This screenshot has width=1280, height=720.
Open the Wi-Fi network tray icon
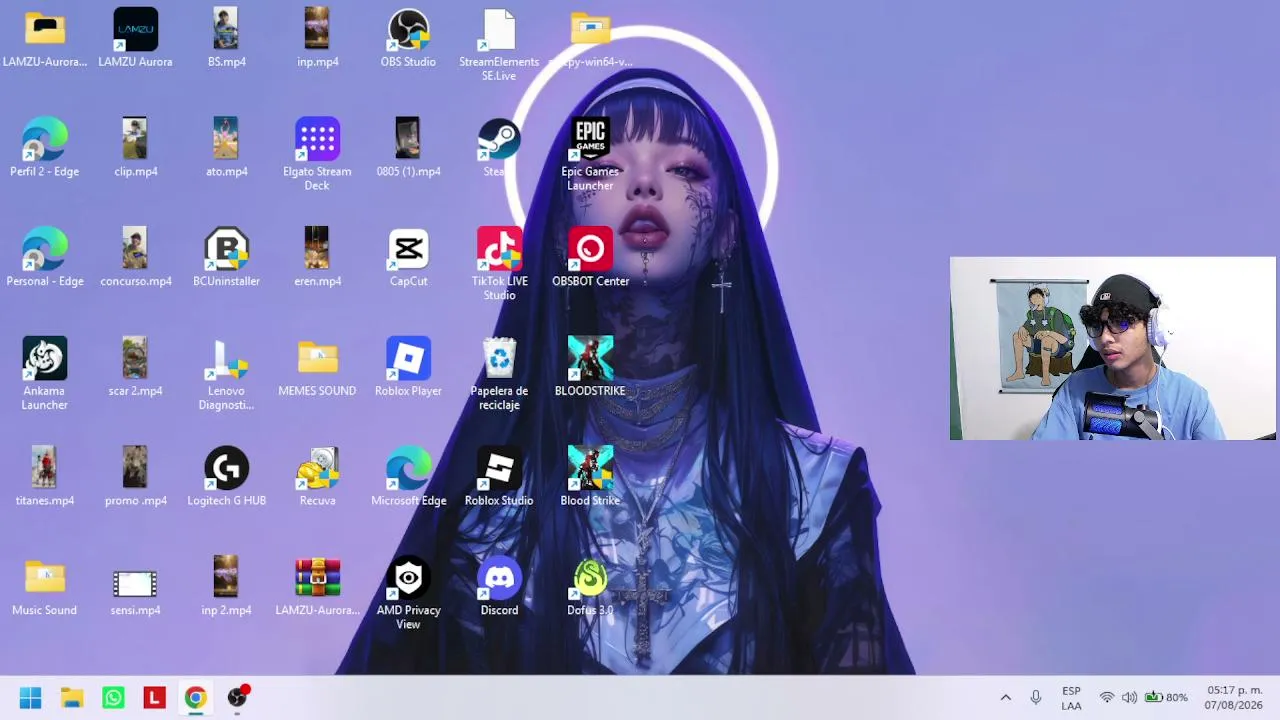tap(1107, 698)
